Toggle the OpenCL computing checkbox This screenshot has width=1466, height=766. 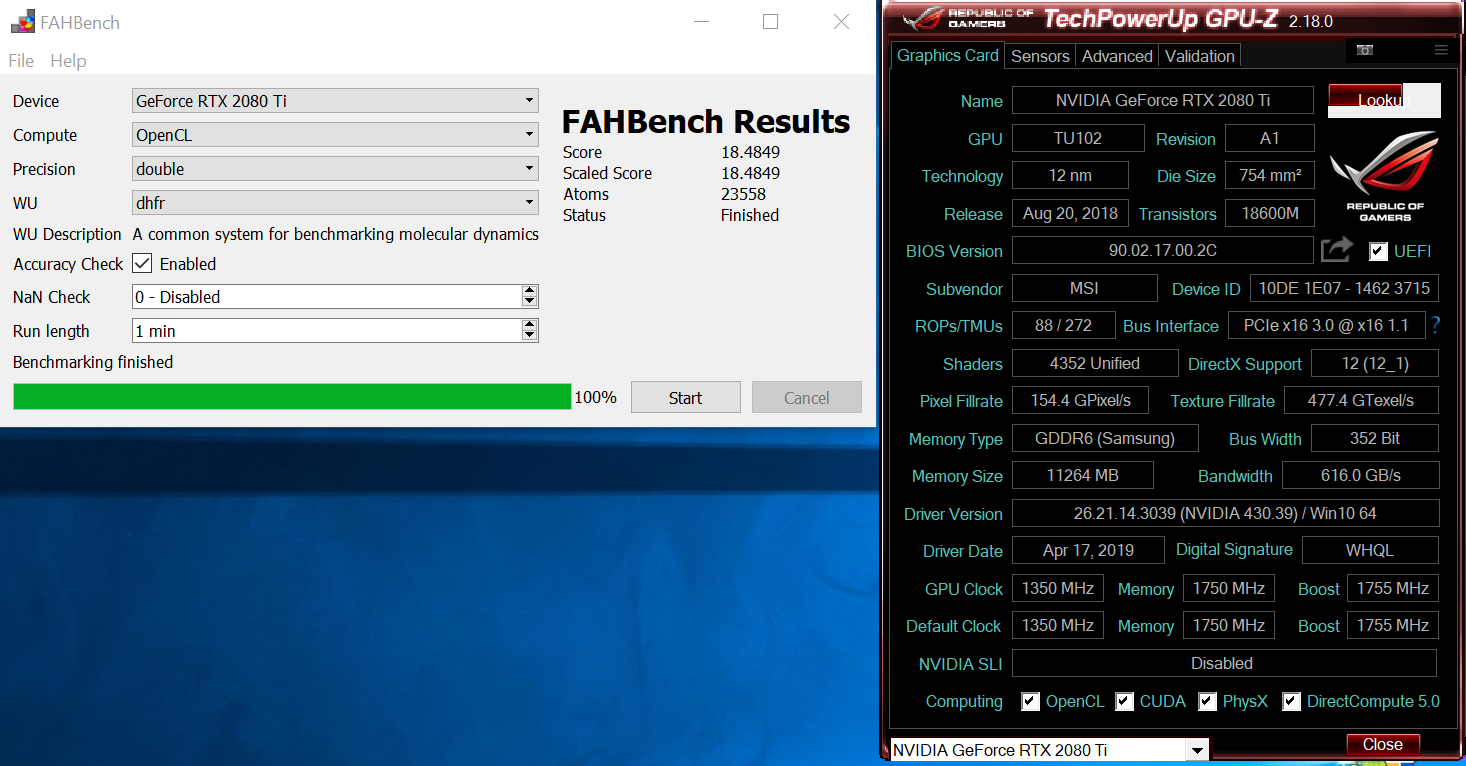click(1030, 701)
